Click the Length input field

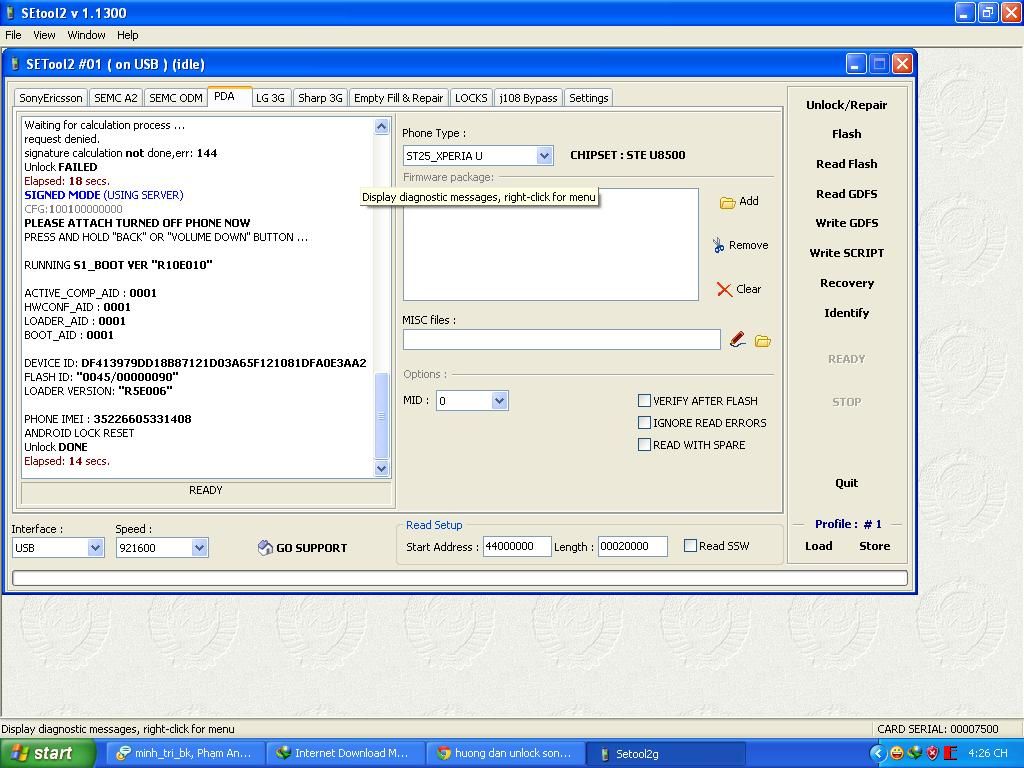(x=632, y=546)
